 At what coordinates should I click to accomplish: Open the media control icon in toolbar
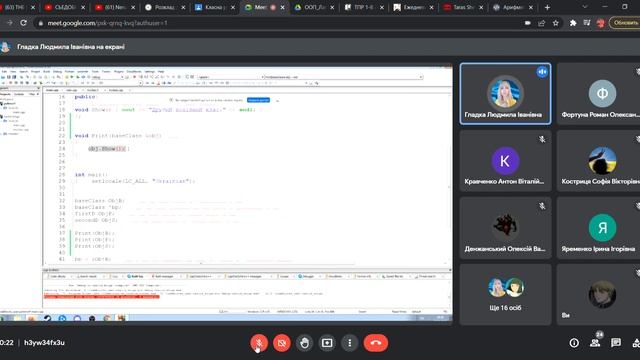(x=587, y=23)
